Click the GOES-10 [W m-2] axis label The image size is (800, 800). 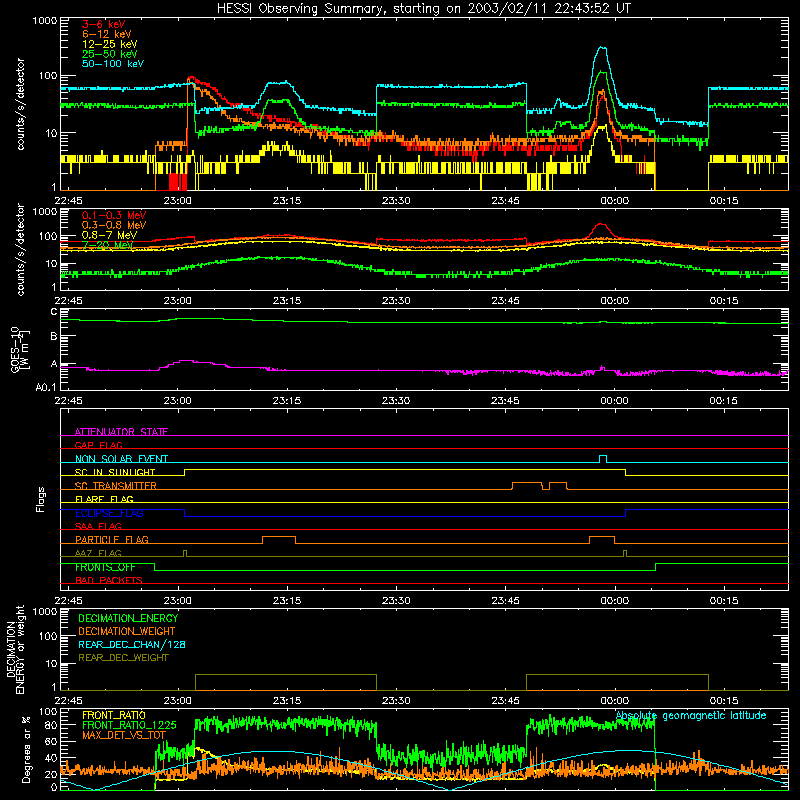pyautogui.click(x=20, y=350)
